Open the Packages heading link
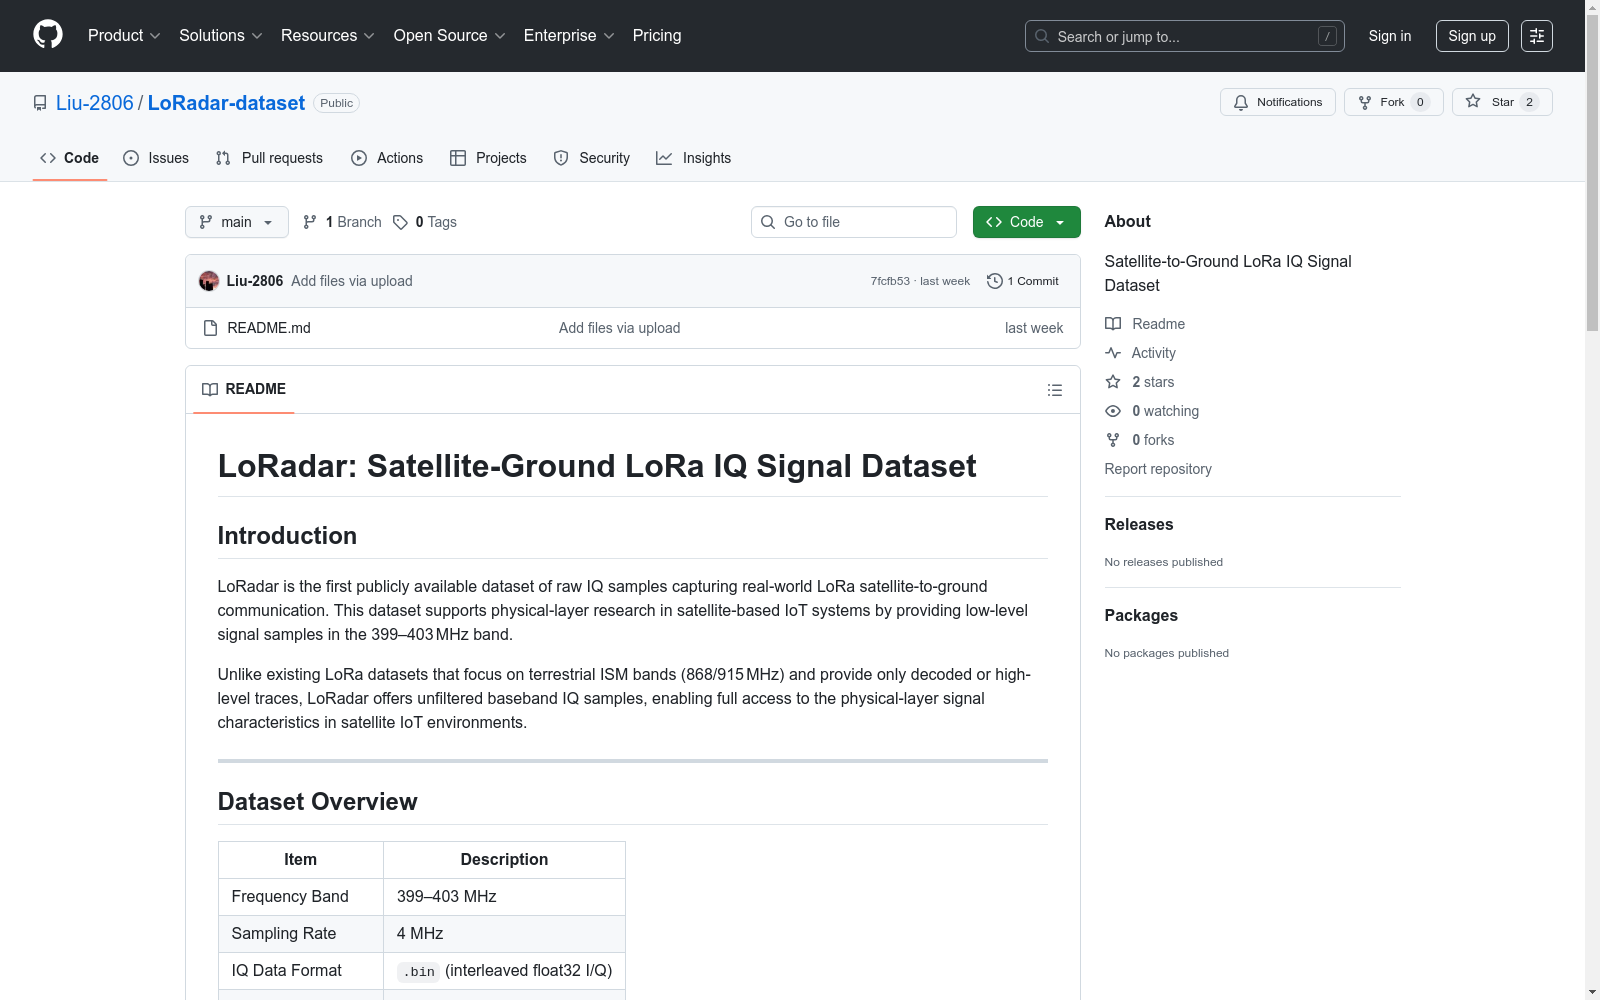Screen dimensions: 1600x1000 (x=1141, y=615)
